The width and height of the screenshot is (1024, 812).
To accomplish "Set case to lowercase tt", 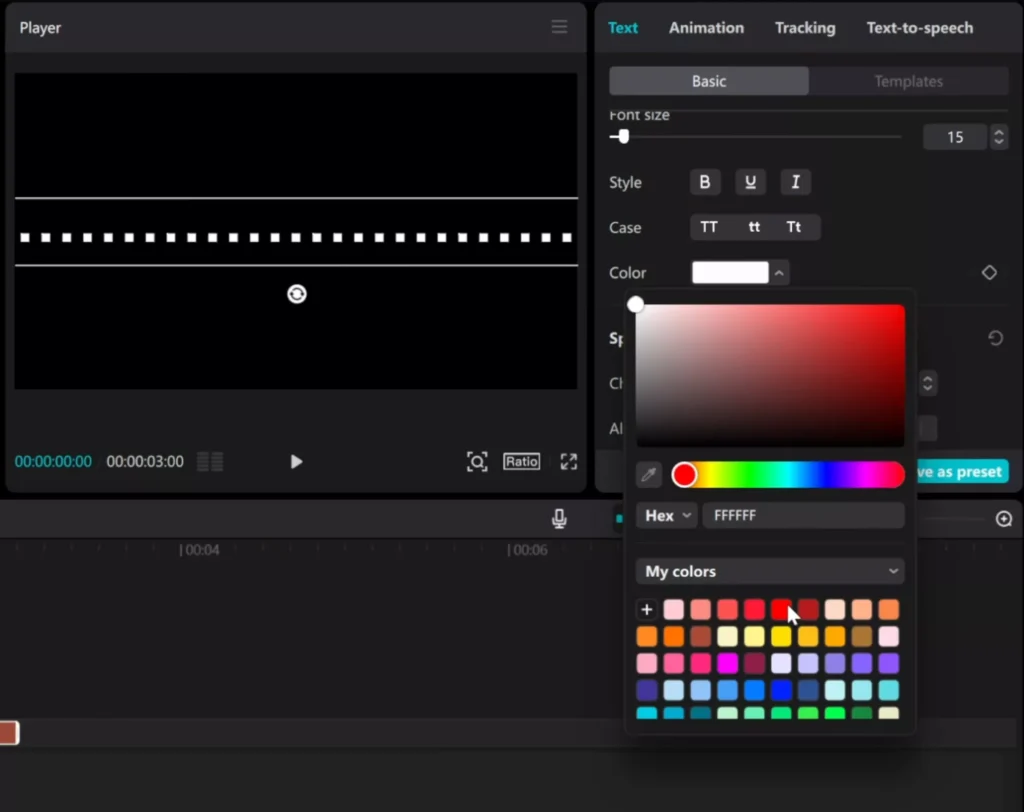I will point(754,227).
